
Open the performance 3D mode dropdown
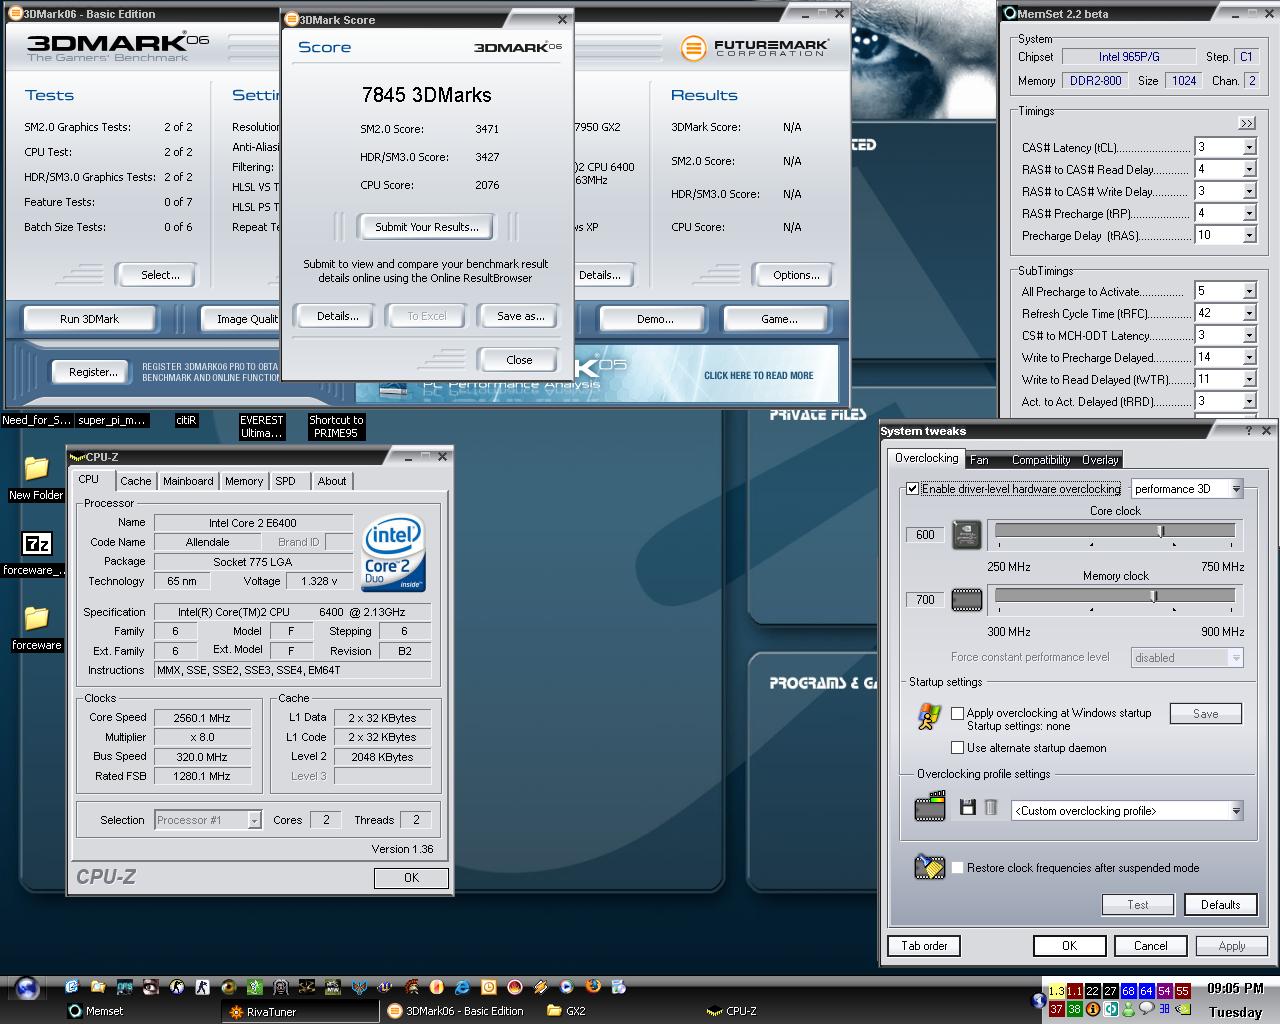[1236, 489]
